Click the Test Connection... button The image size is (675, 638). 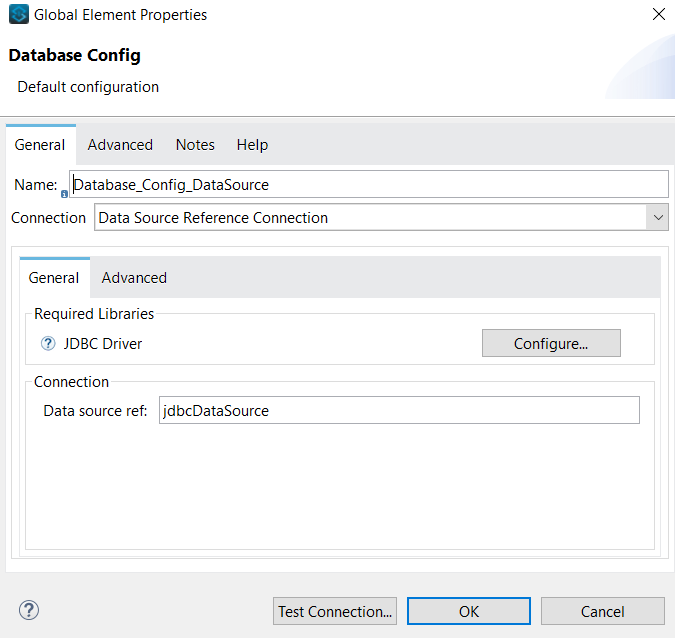335,611
